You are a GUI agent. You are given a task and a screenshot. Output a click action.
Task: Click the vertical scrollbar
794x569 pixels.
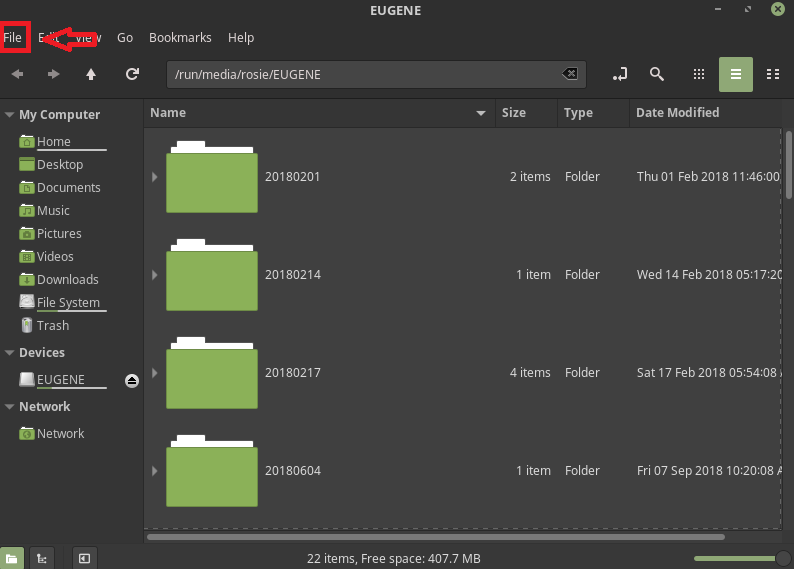789,165
